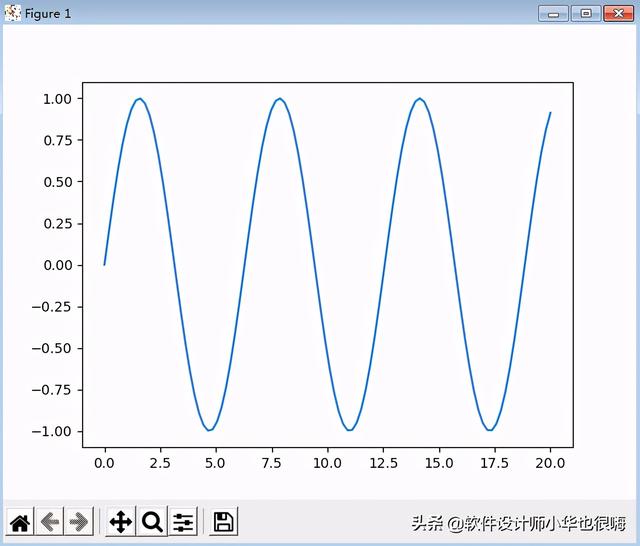
Task: Click x-axis label 0.0
Action: coord(104,463)
